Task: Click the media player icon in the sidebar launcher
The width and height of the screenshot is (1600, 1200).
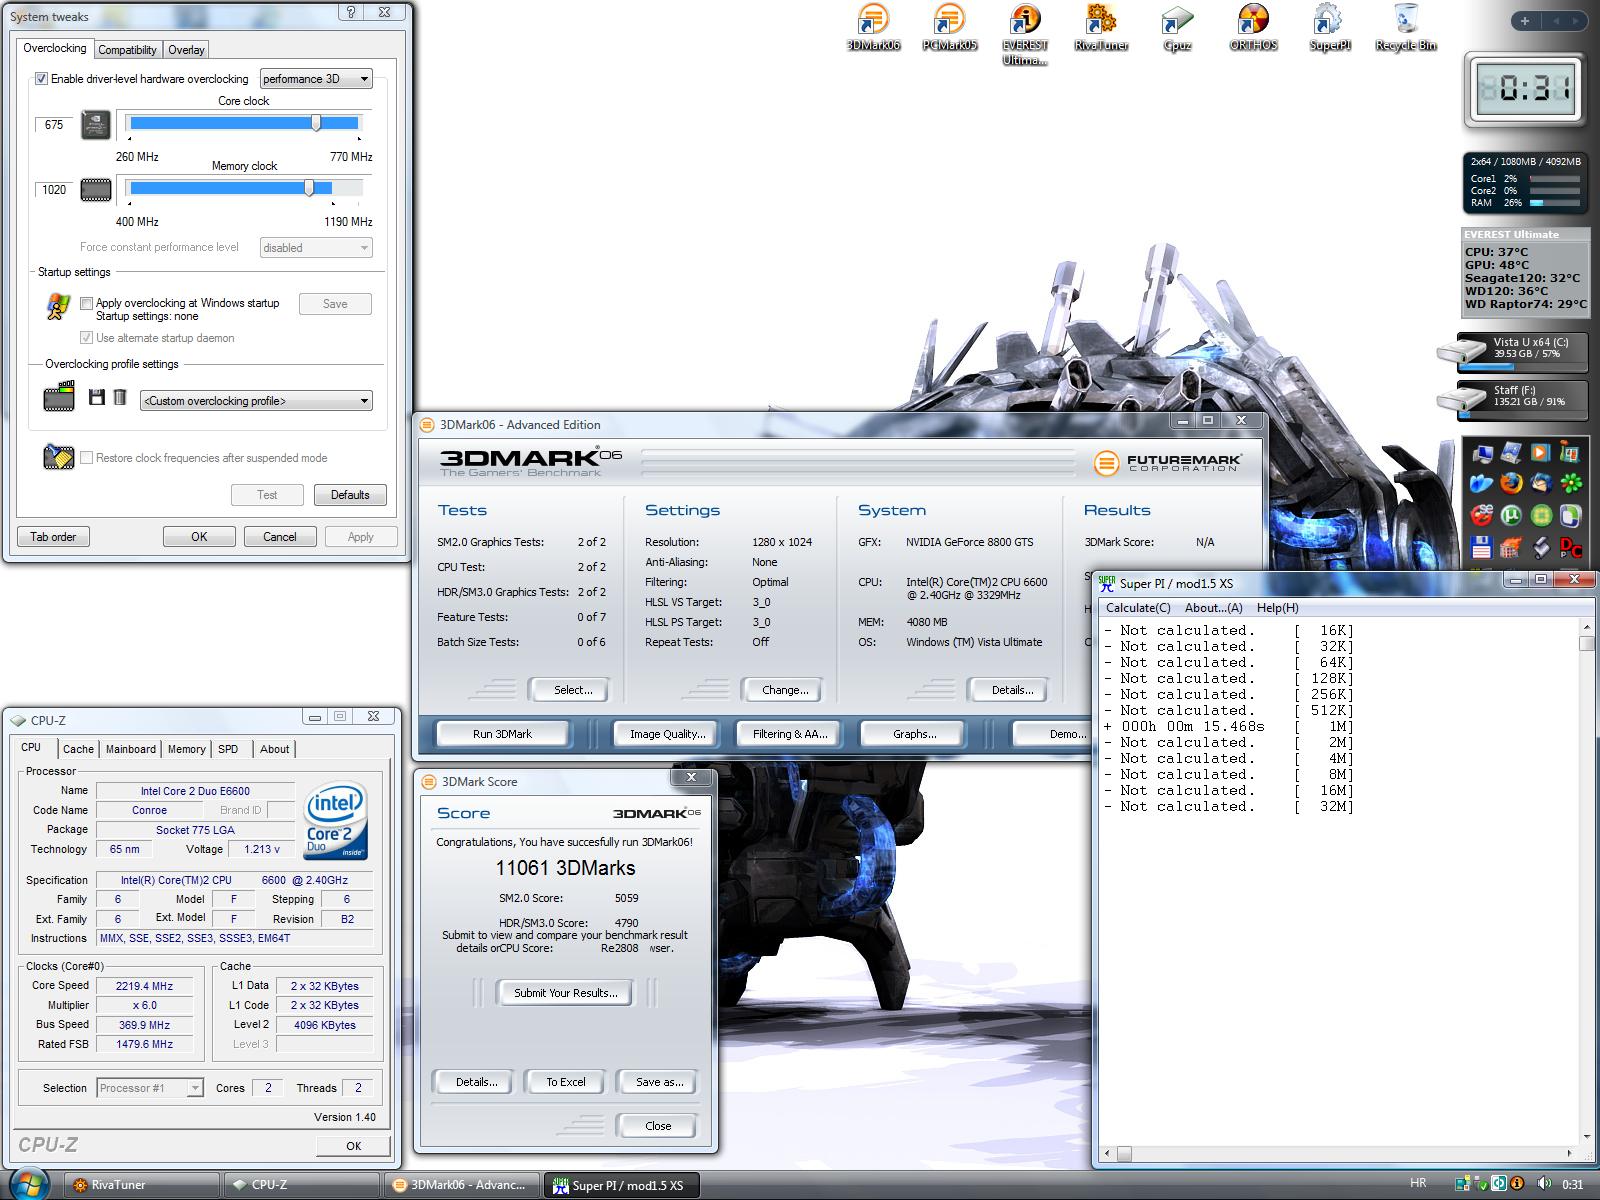Action: 1541,454
